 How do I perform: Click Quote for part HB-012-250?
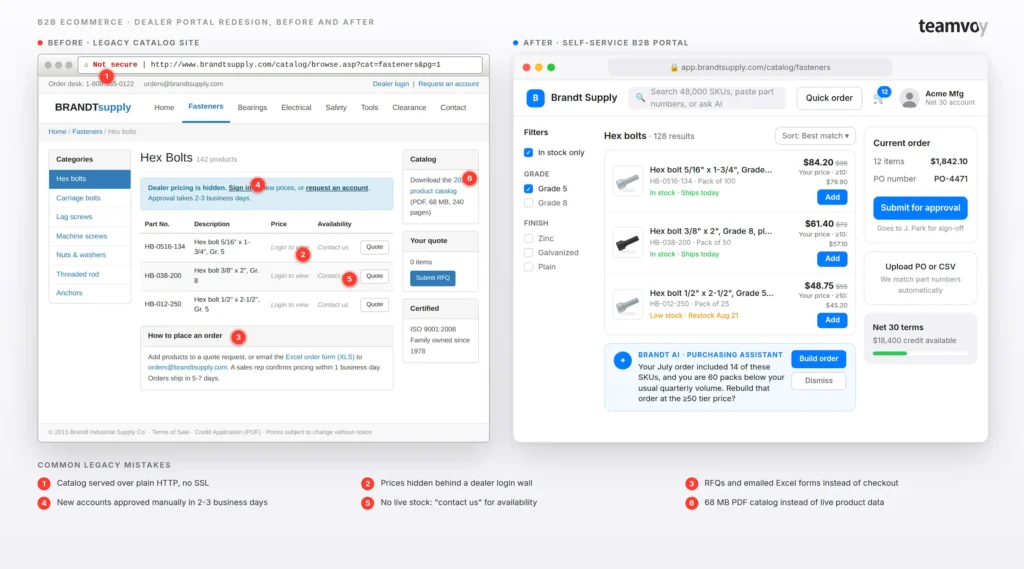[374, 305]
